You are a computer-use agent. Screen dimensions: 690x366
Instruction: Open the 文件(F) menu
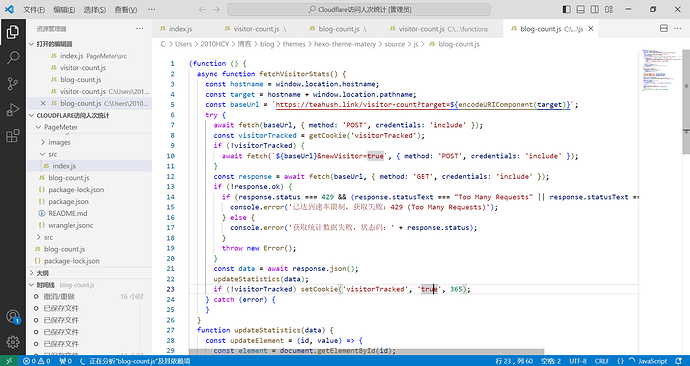[34, 9]
